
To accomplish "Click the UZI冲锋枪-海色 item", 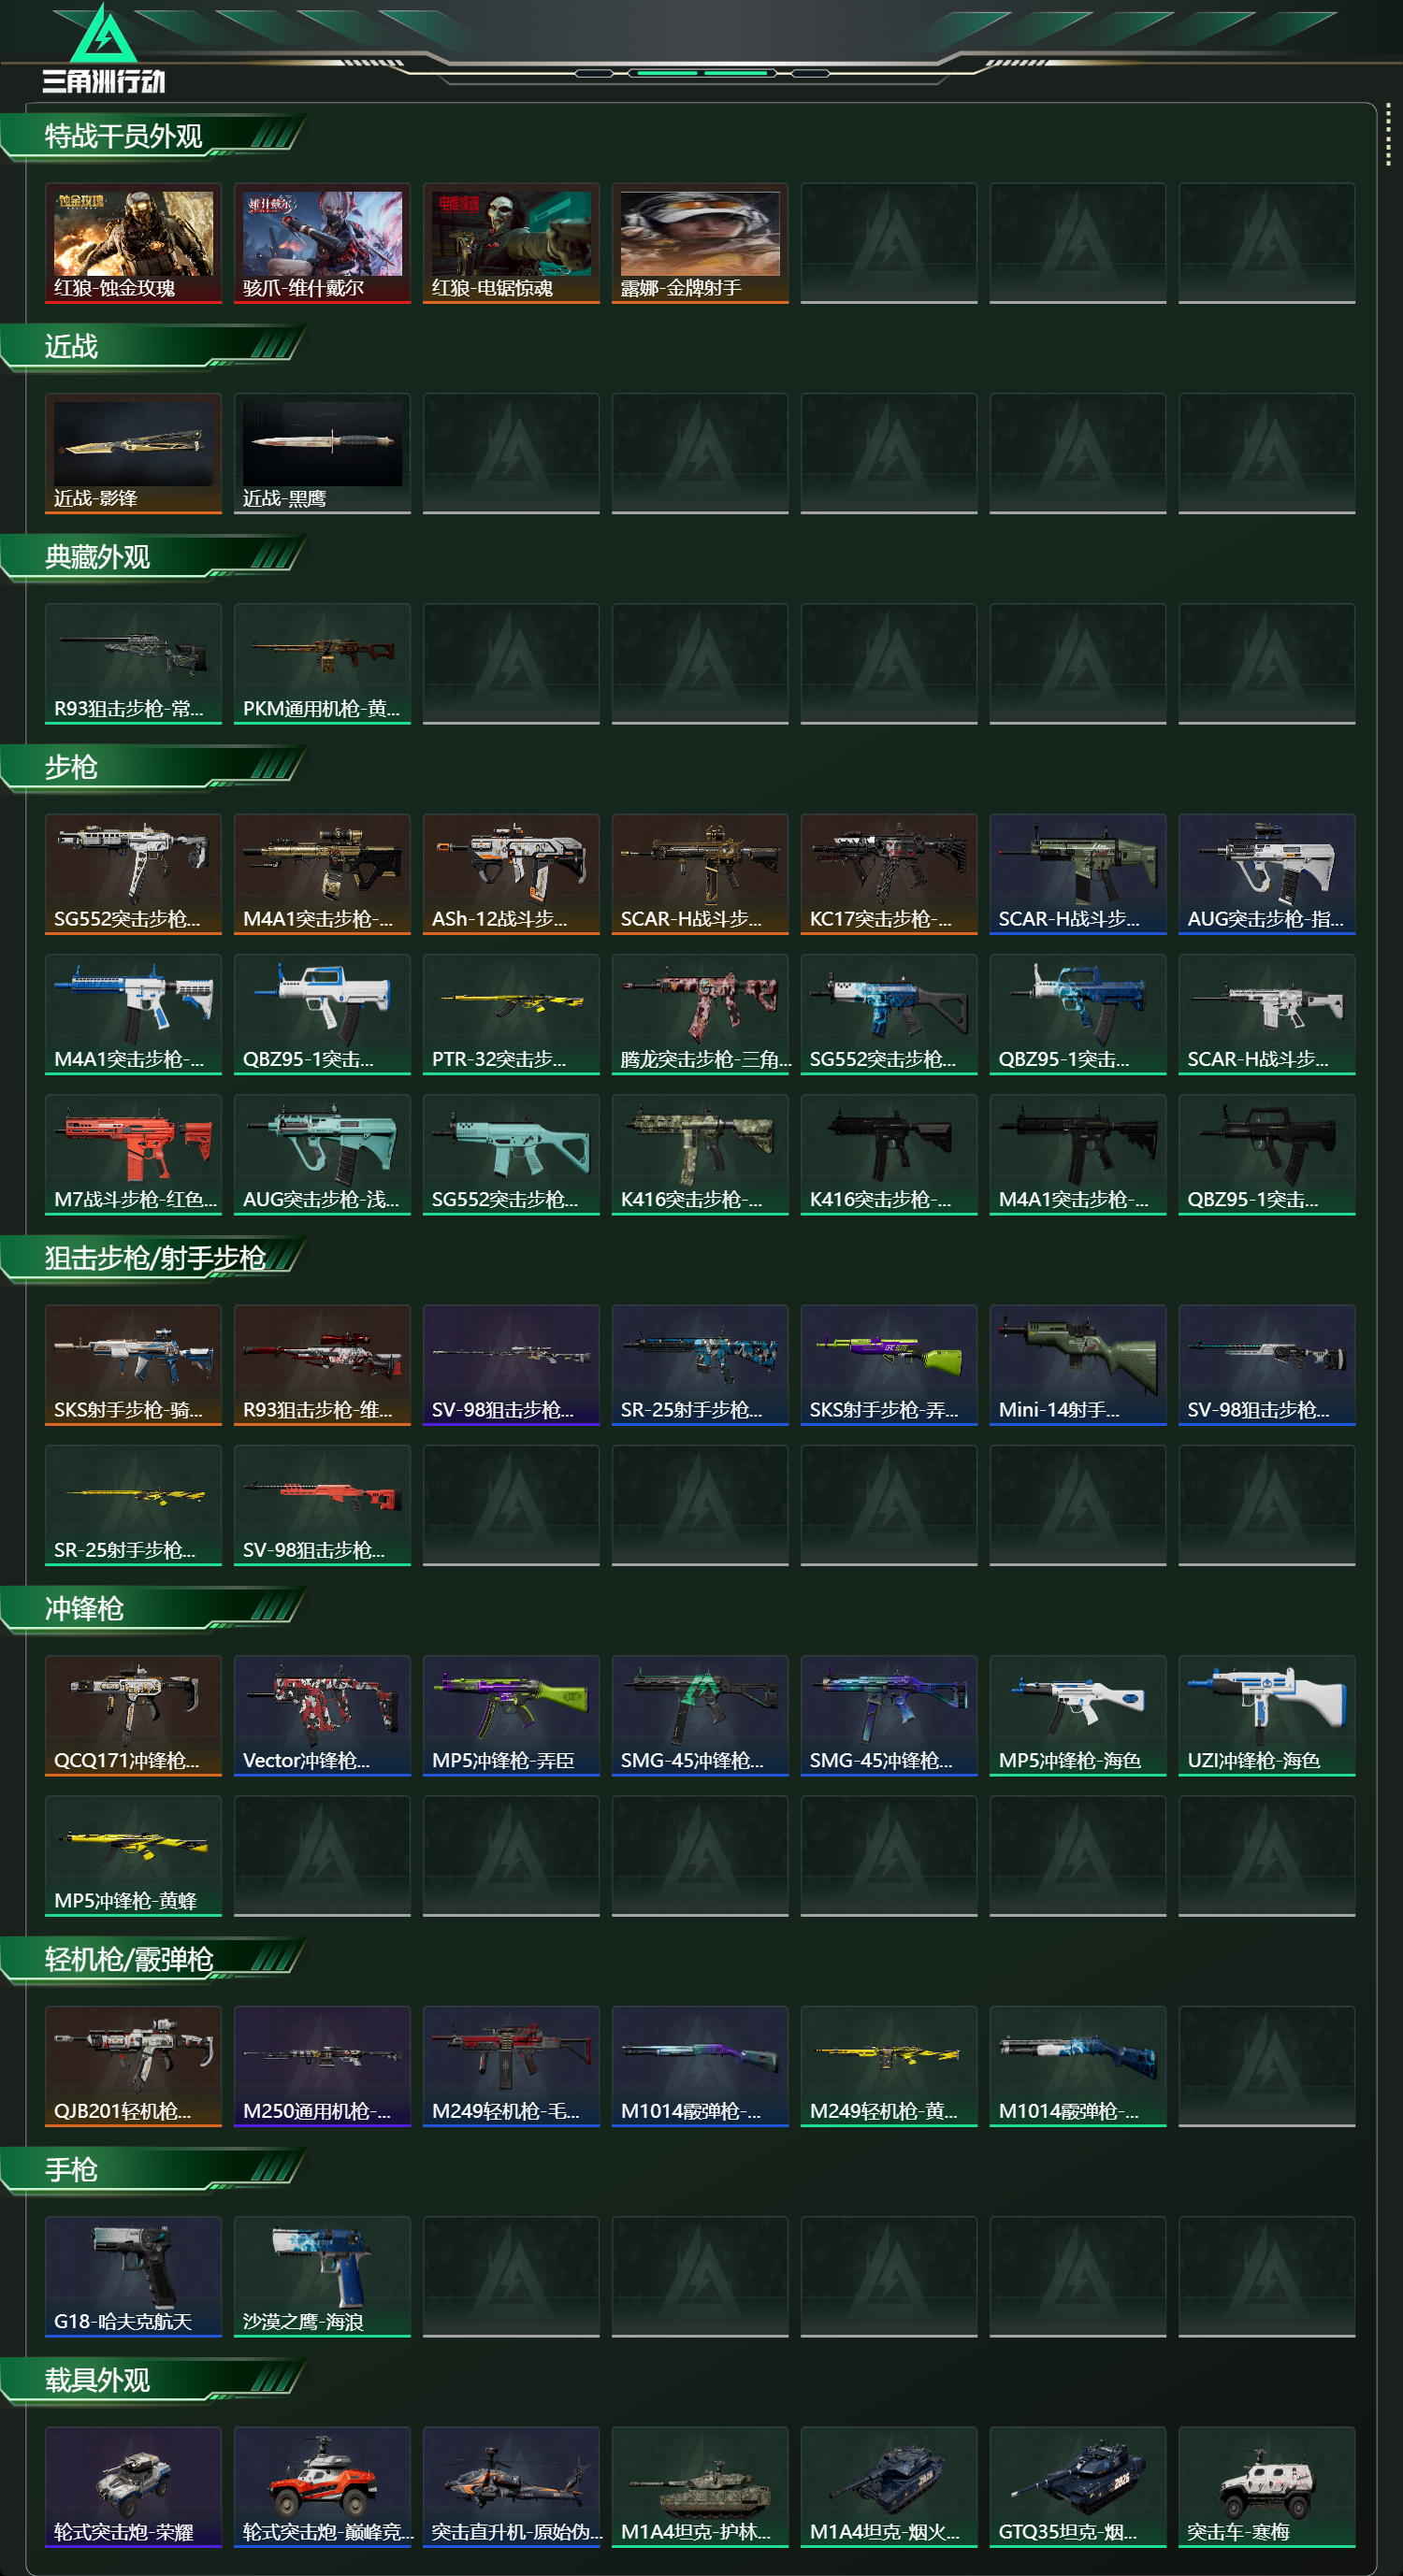I will 1267,1716.
